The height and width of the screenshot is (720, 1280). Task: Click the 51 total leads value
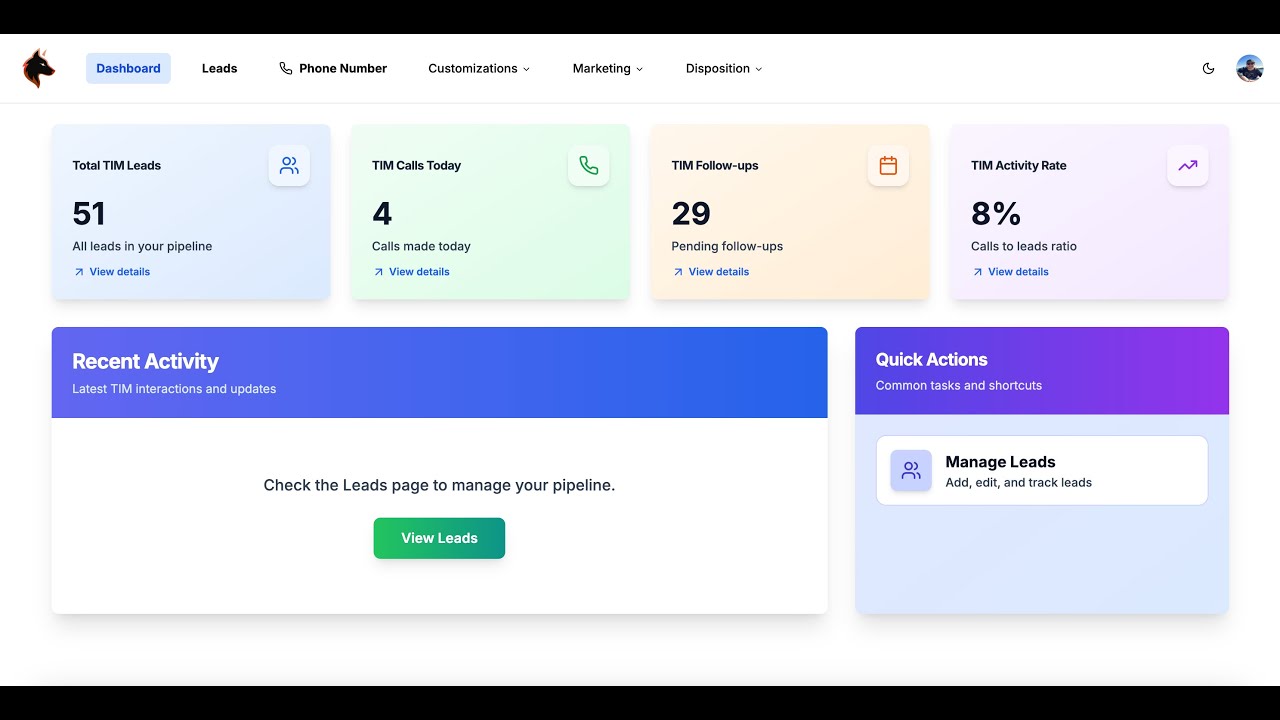point(89,213)
